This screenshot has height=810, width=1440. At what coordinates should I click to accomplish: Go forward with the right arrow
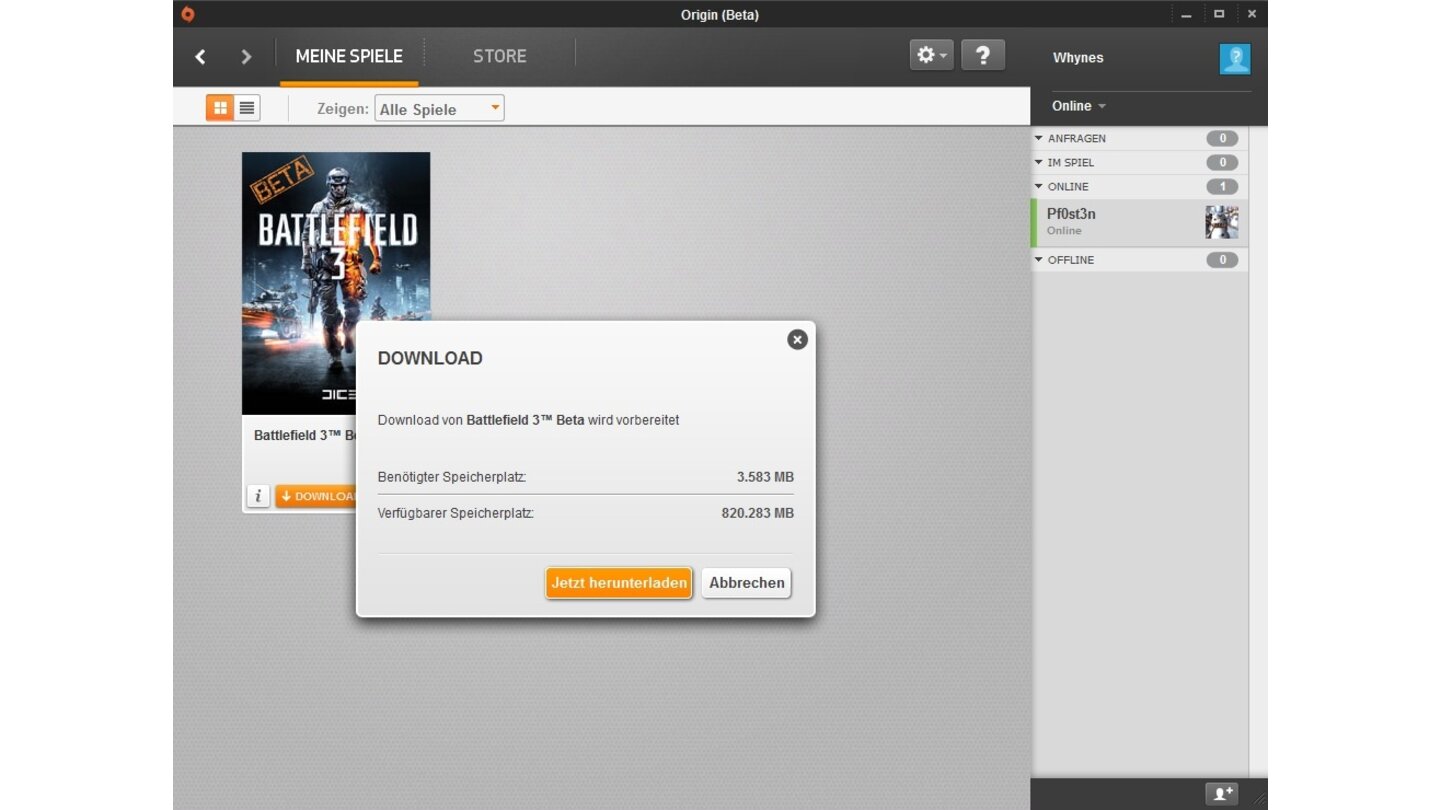246,57
